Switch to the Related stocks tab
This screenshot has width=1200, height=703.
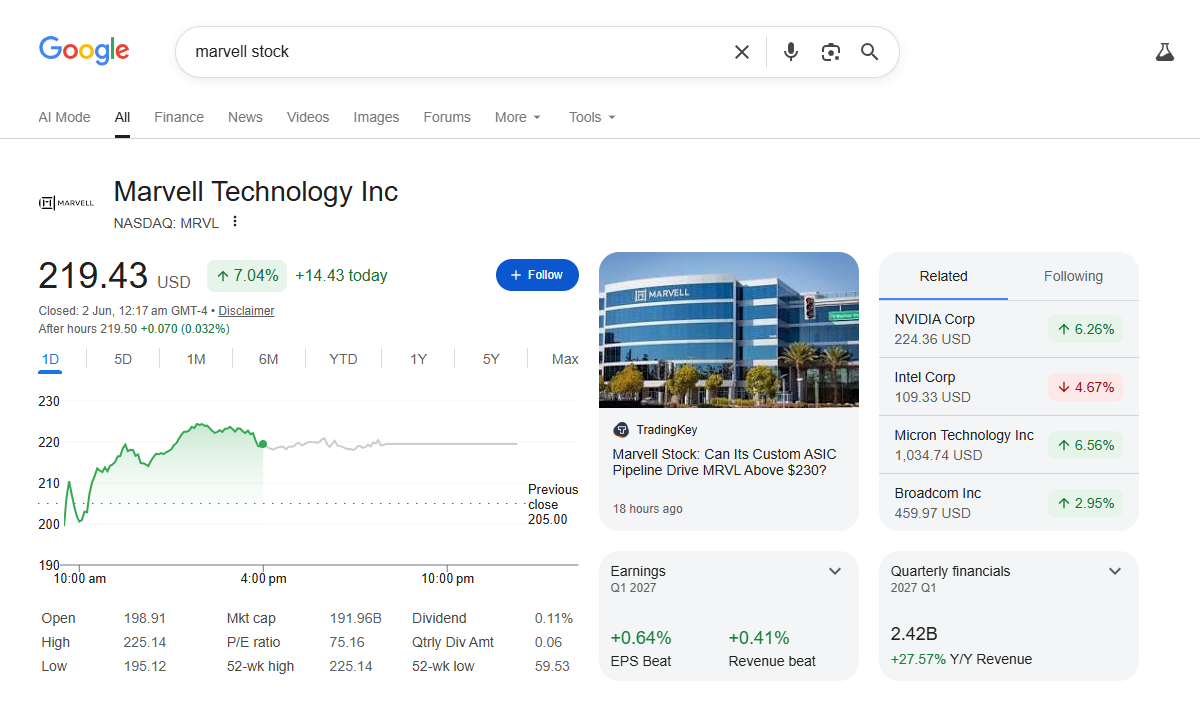944,276
